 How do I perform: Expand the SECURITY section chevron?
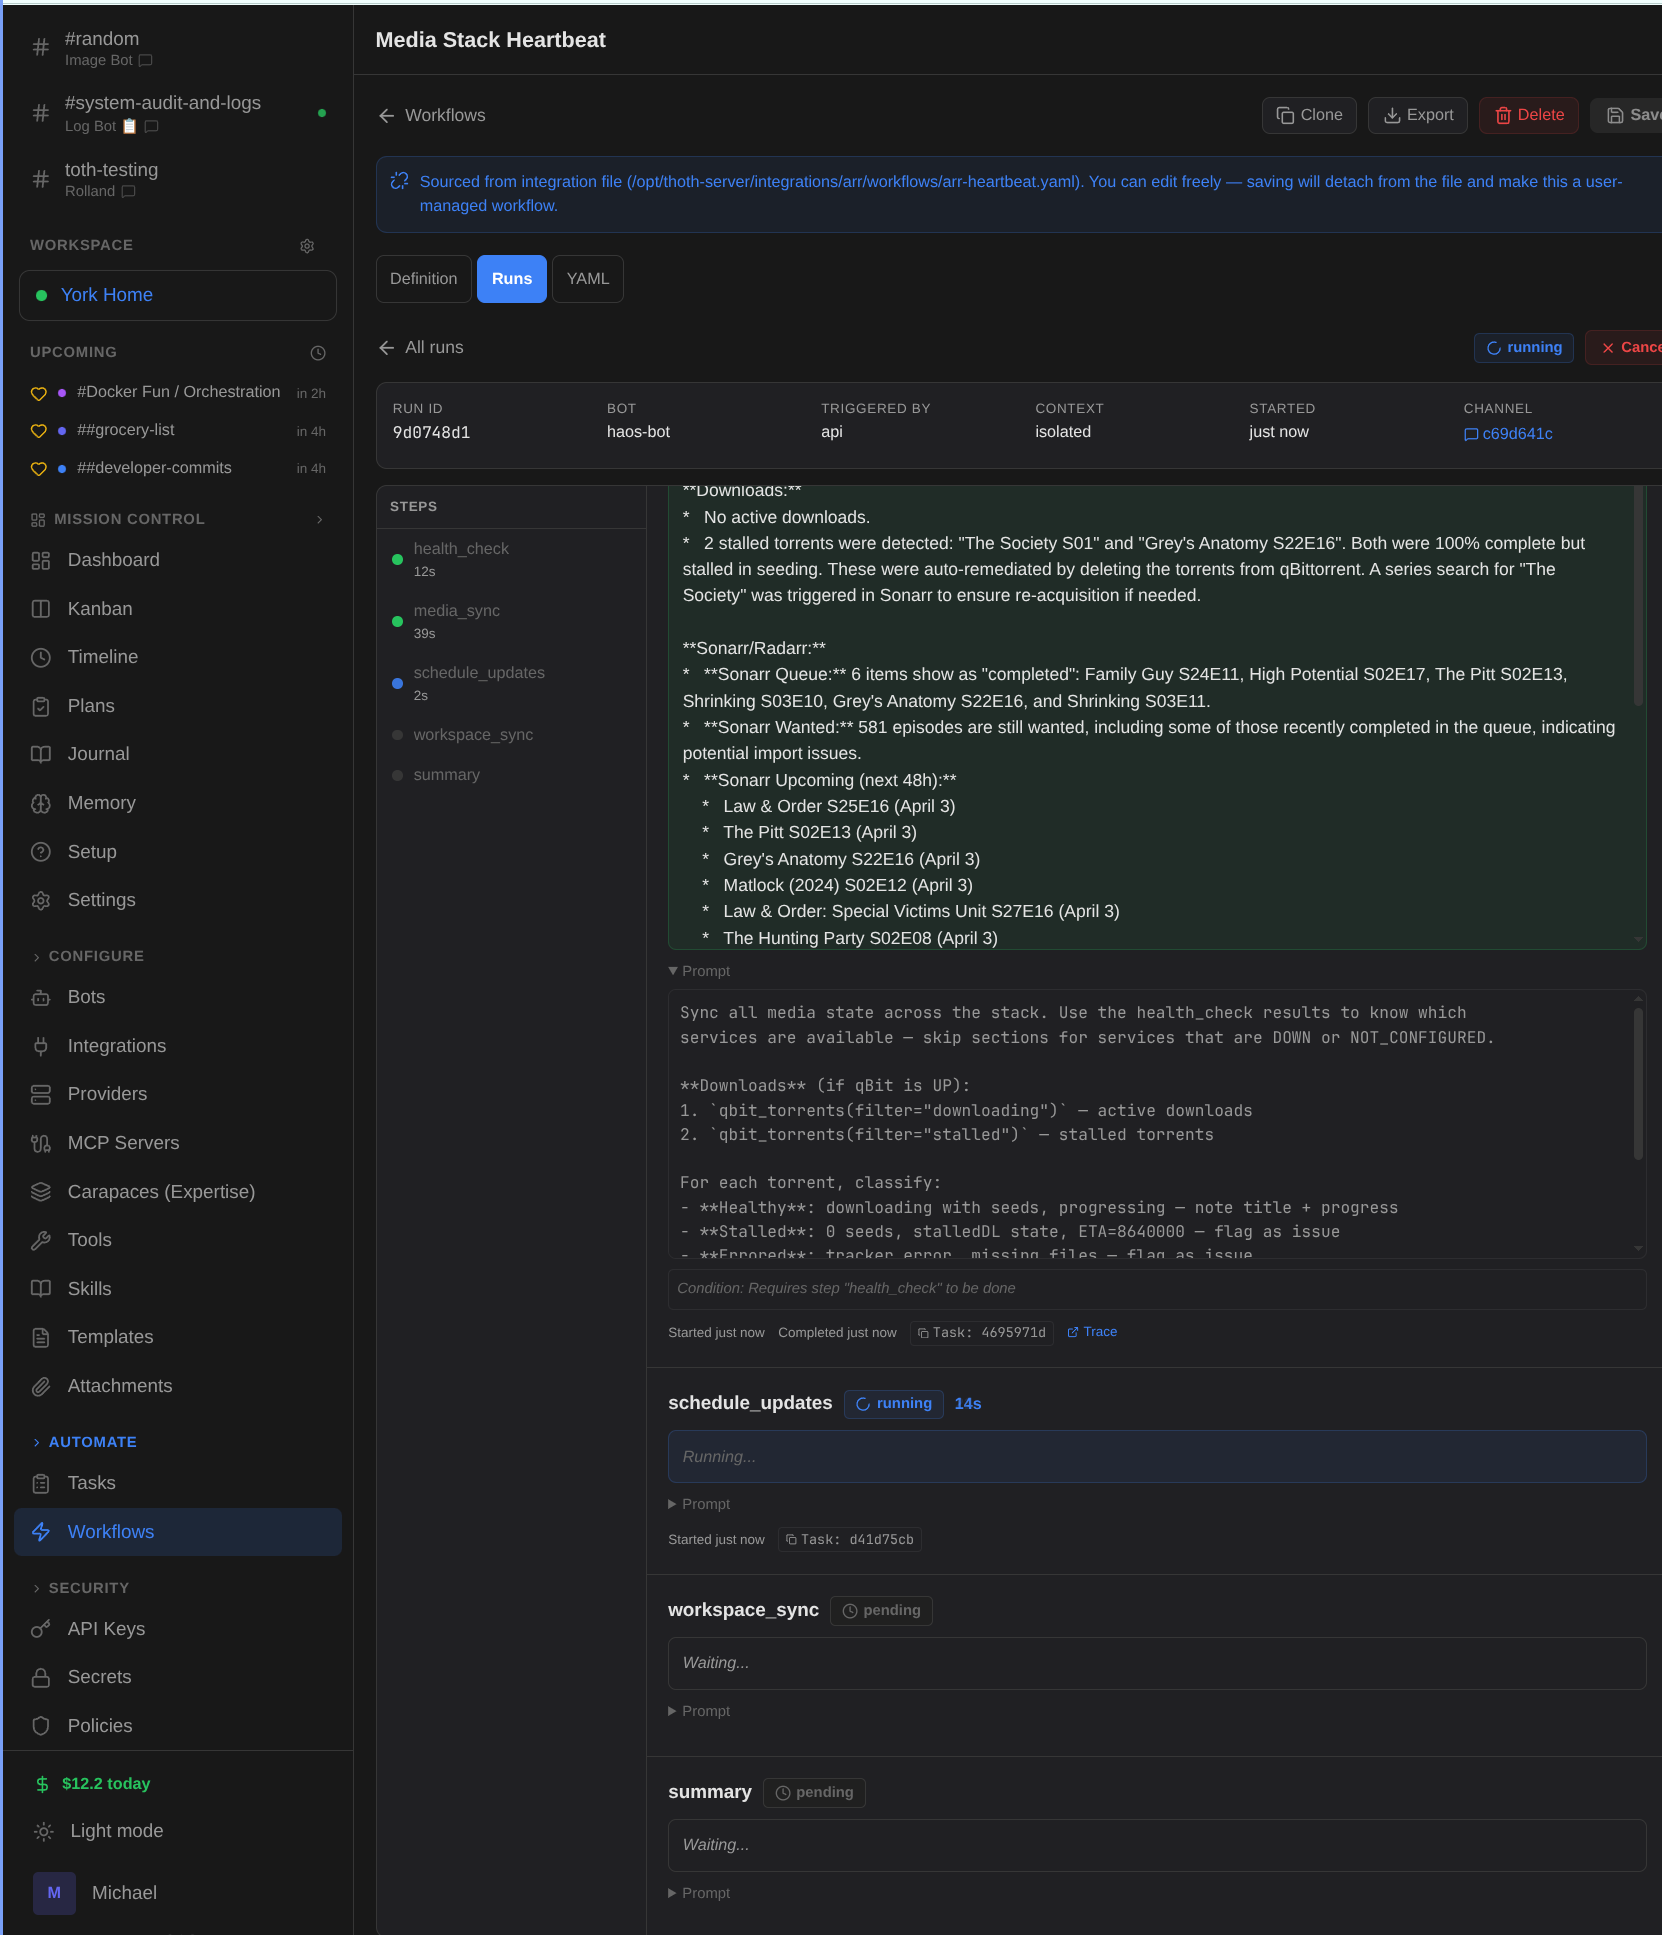pyautogui.click(x=39, y=1588)
